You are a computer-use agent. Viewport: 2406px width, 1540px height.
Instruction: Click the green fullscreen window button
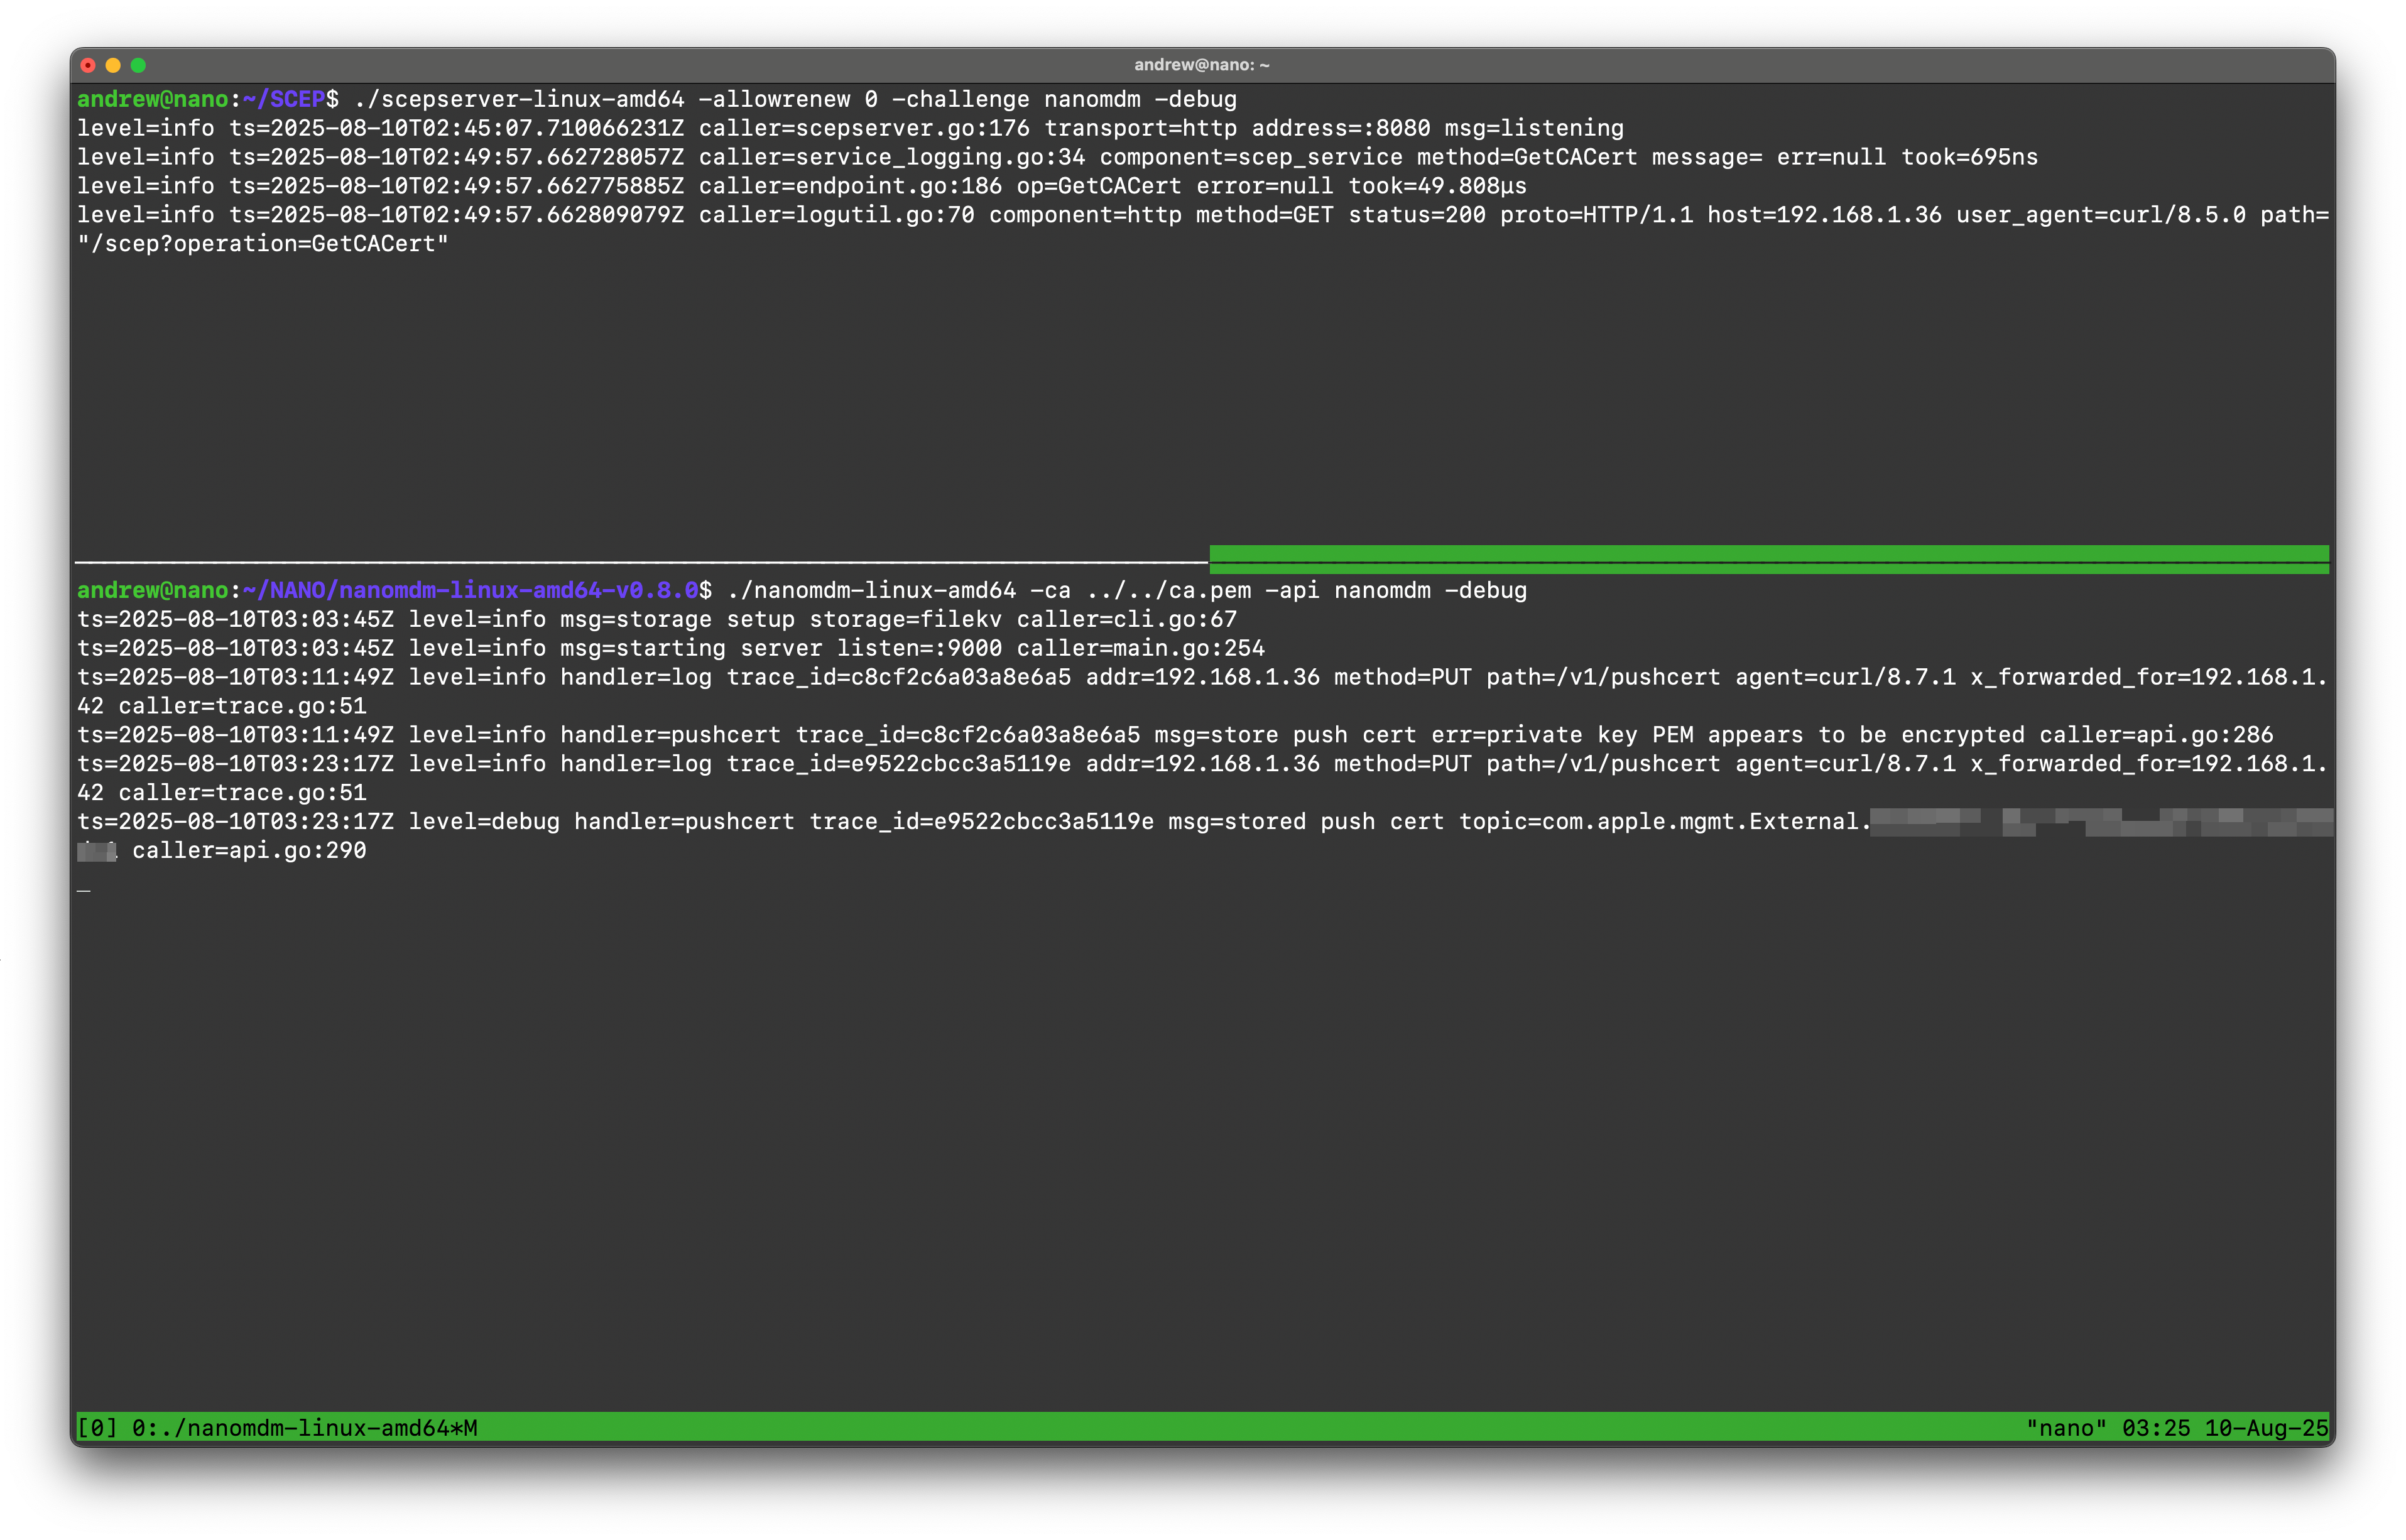(138, 65)
